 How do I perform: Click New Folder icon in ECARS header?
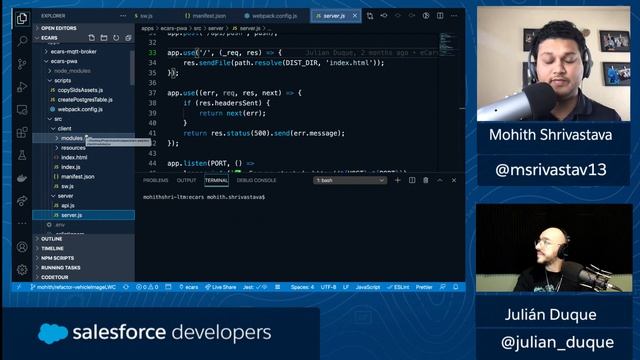click(x=104, y=38)
